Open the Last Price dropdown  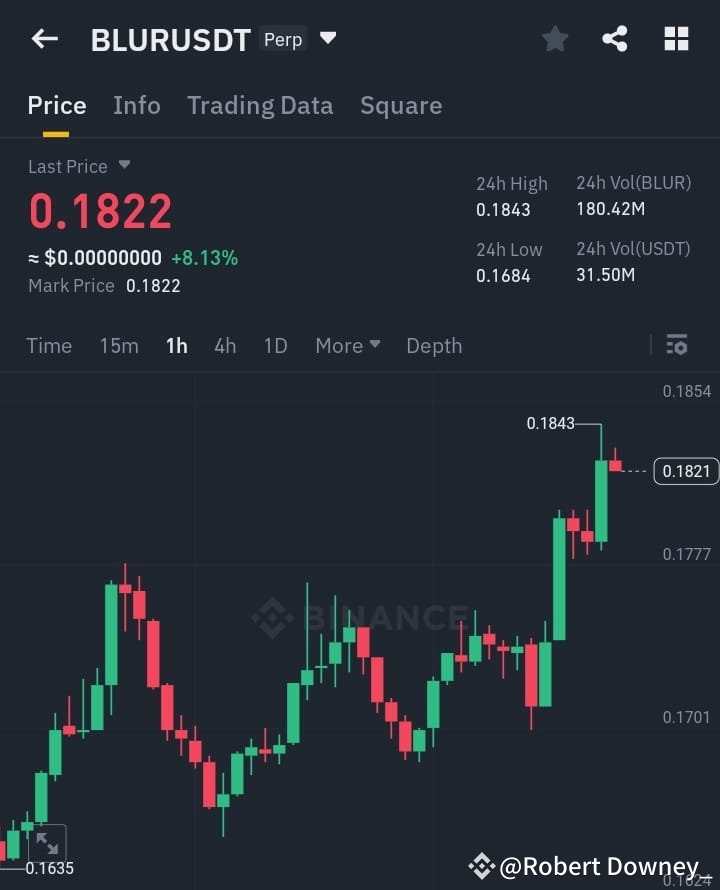(123, 166)
